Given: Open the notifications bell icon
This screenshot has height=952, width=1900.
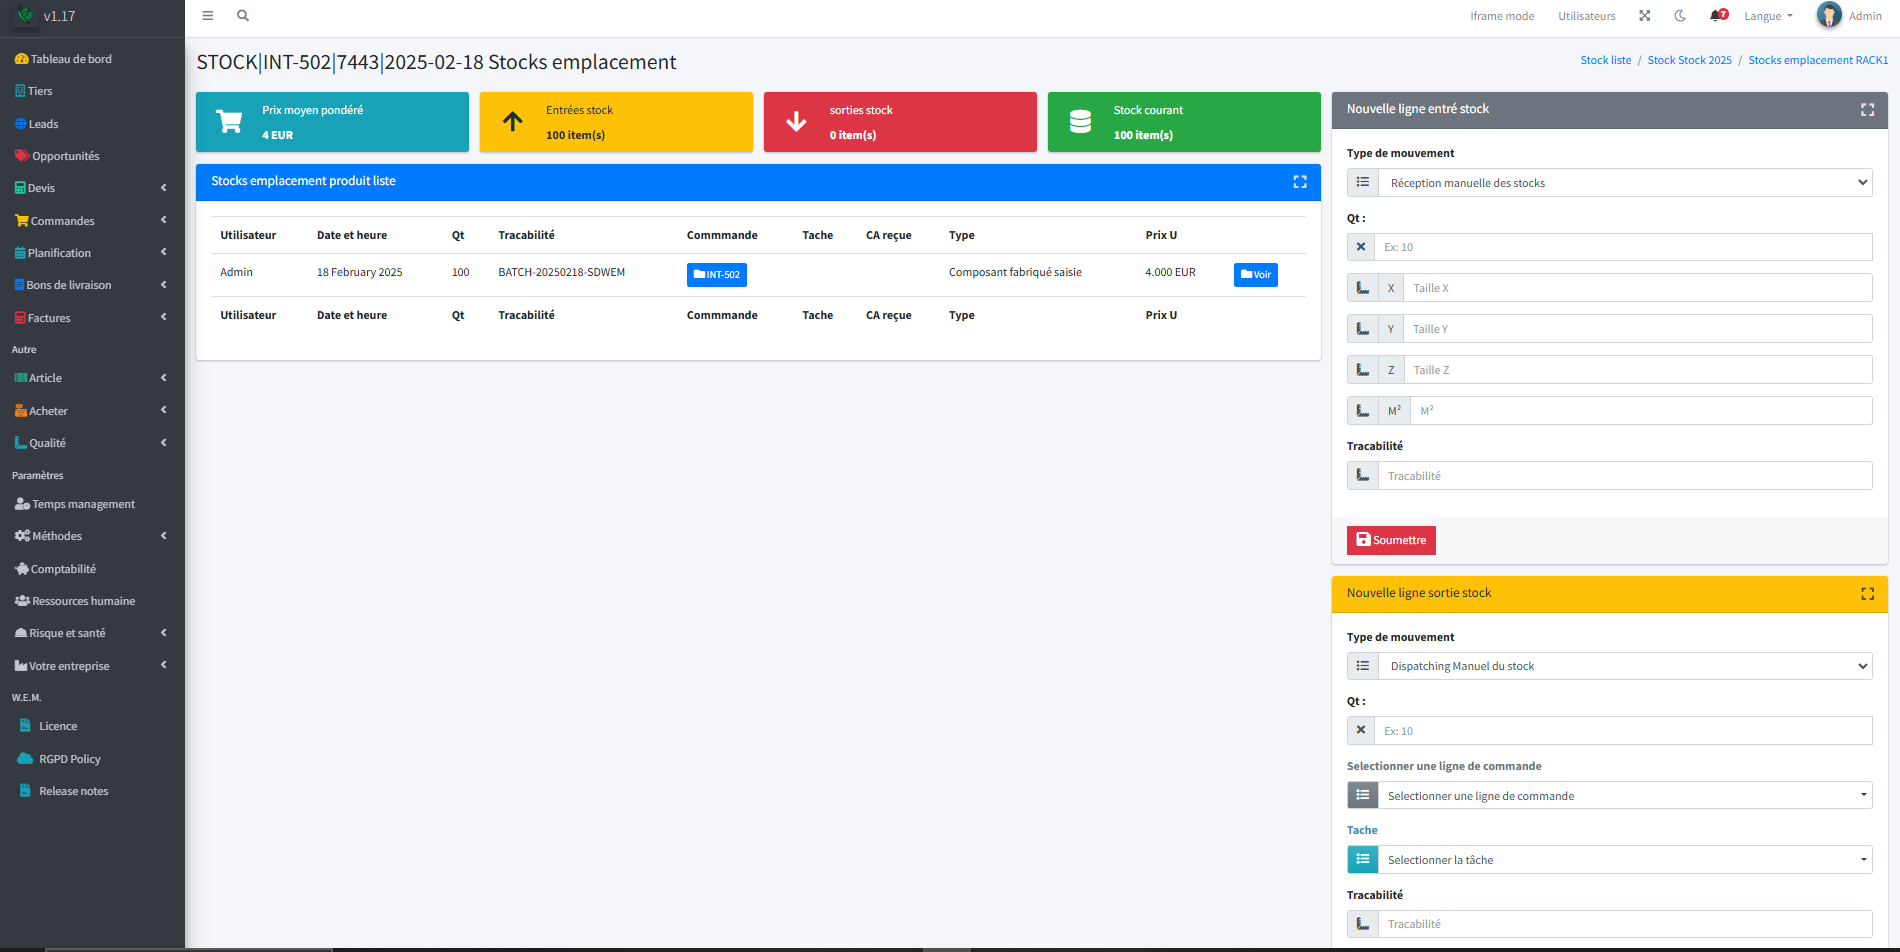Looking at the screenshot, I should pyautogui.click(x=1718, y=16).
